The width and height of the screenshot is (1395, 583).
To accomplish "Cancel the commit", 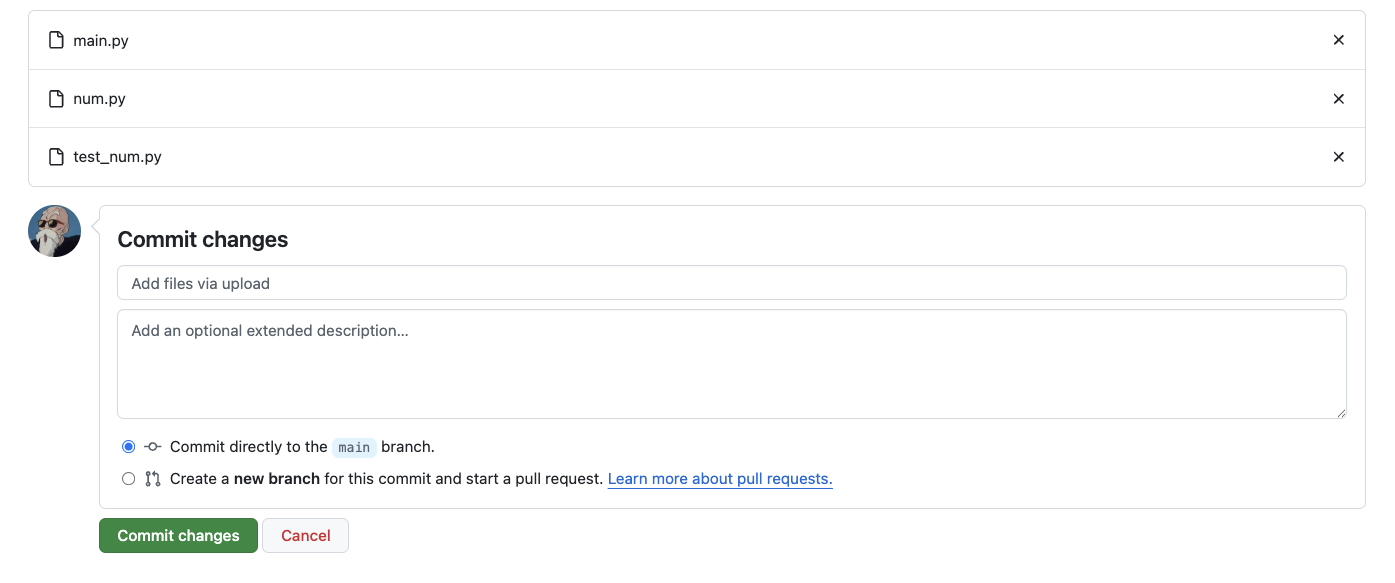I will [x=305, y=536].
